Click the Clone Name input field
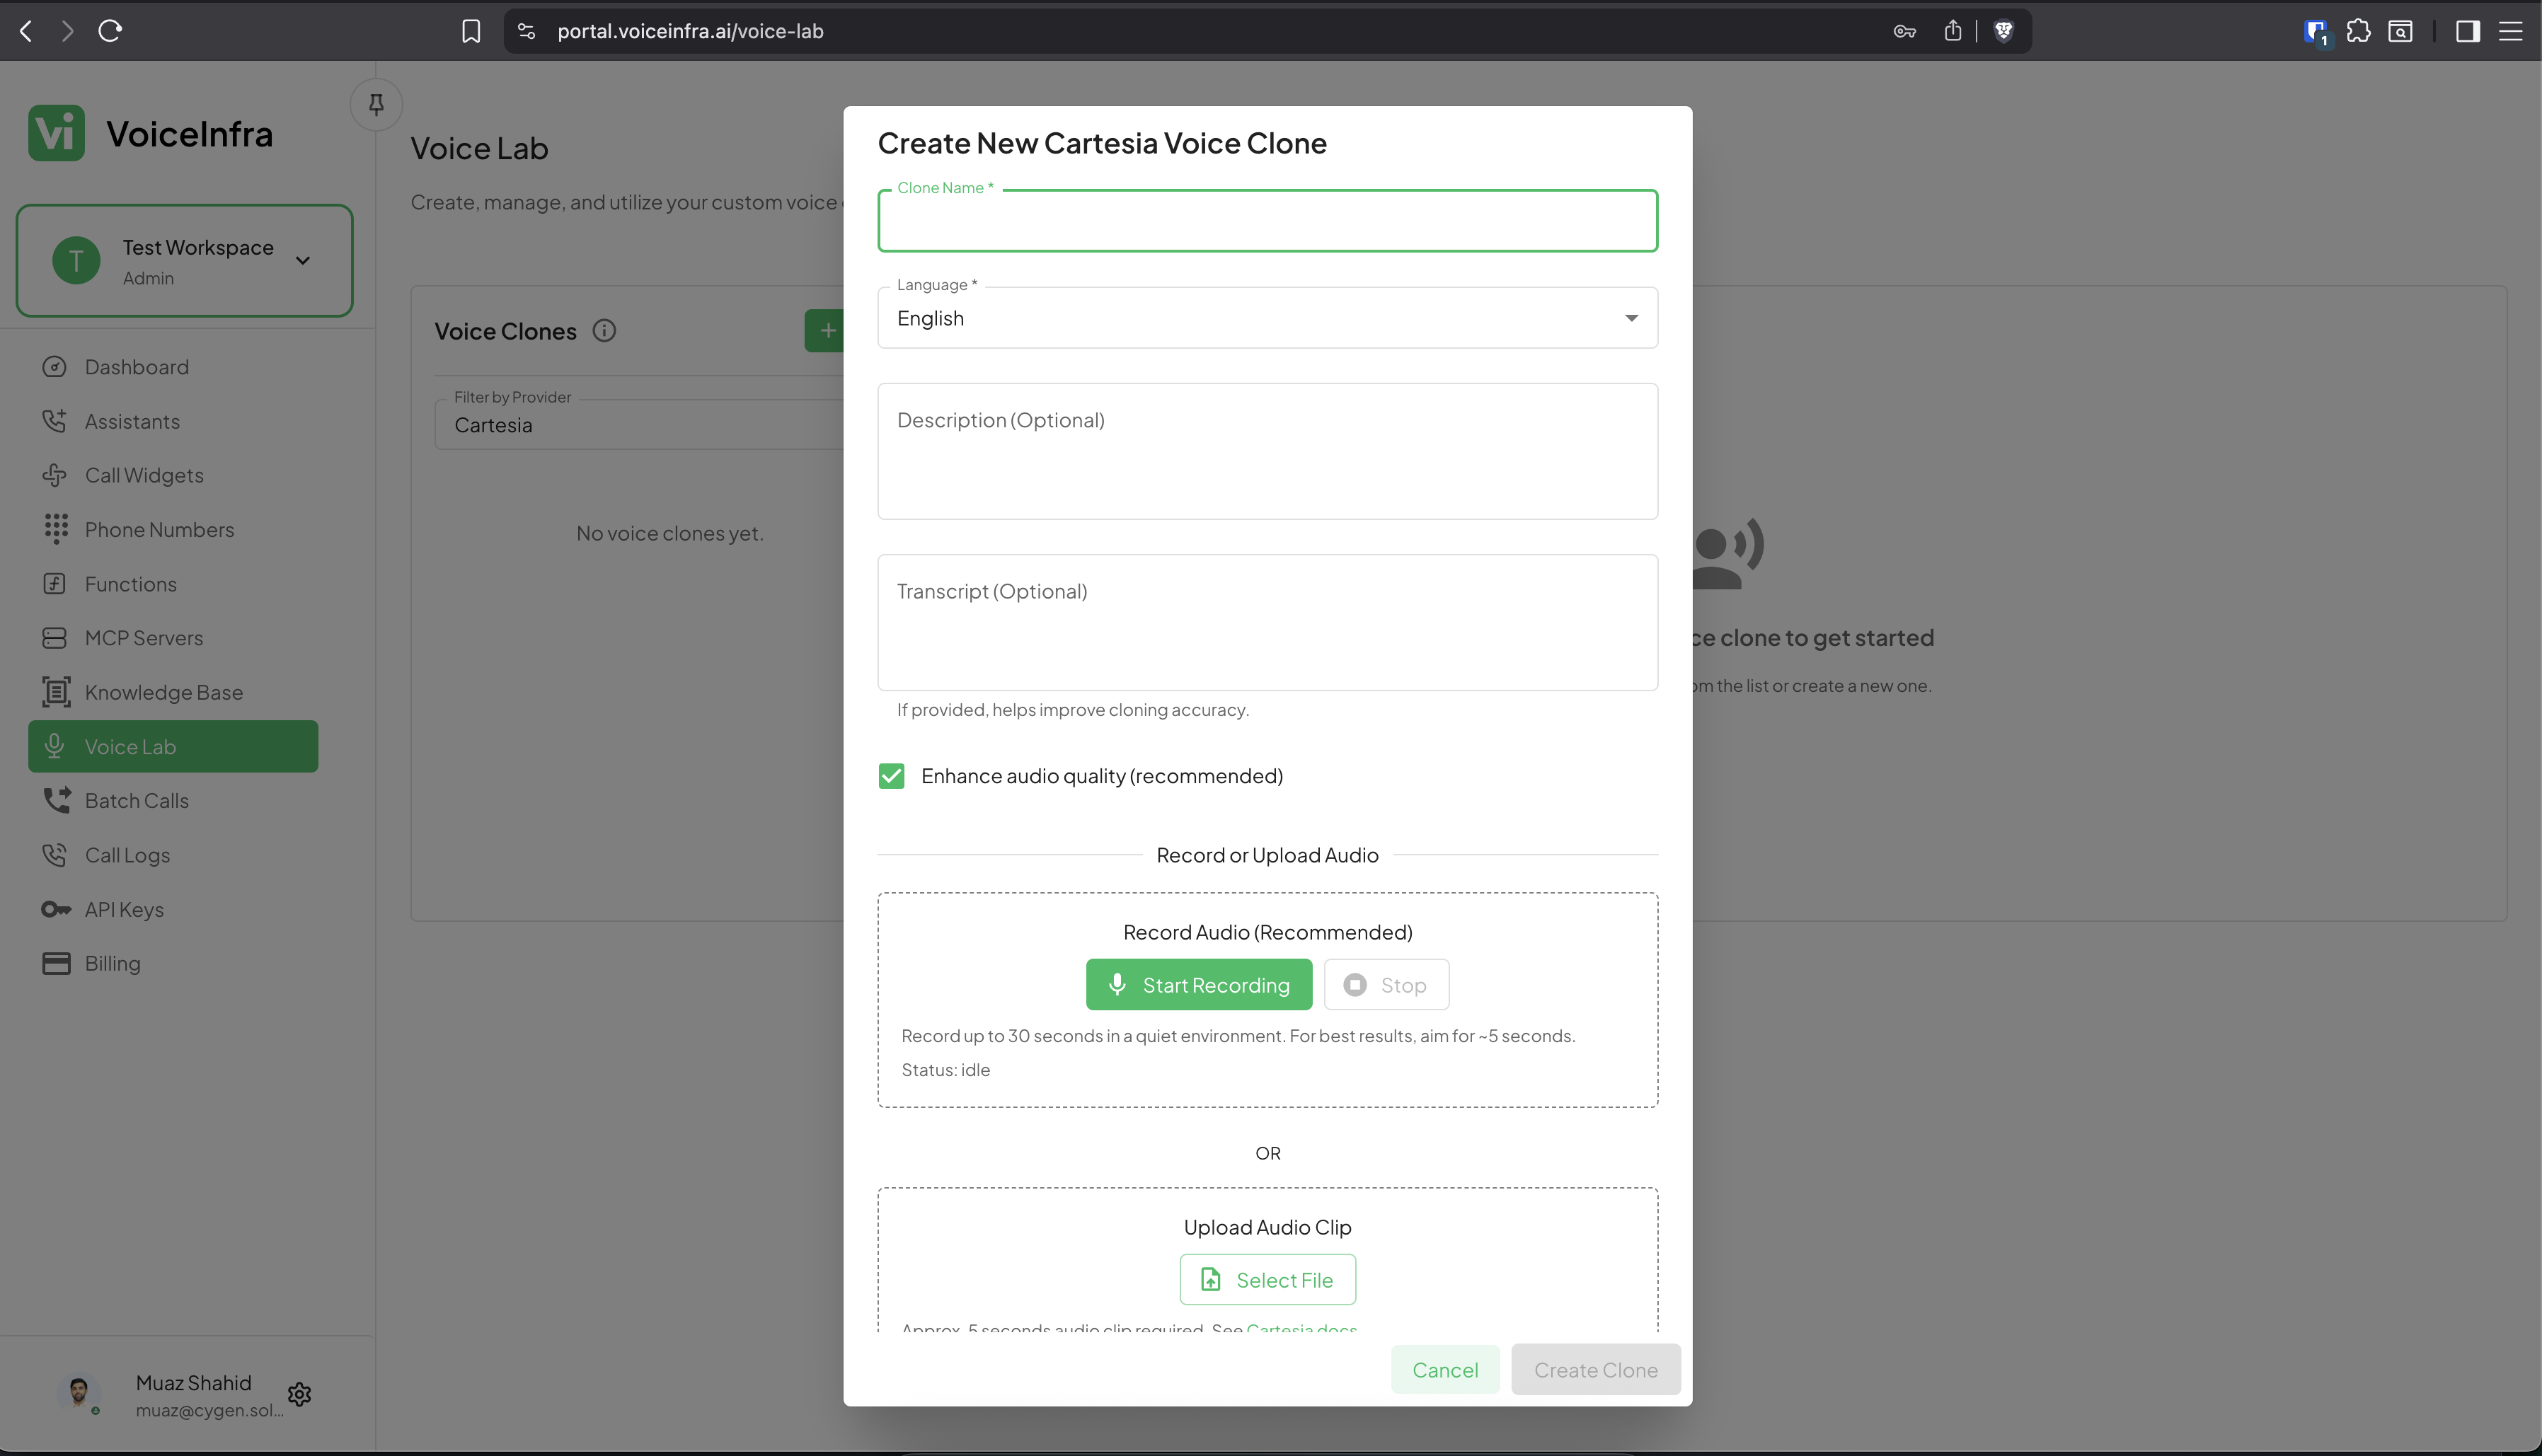 click(1267, 221)
